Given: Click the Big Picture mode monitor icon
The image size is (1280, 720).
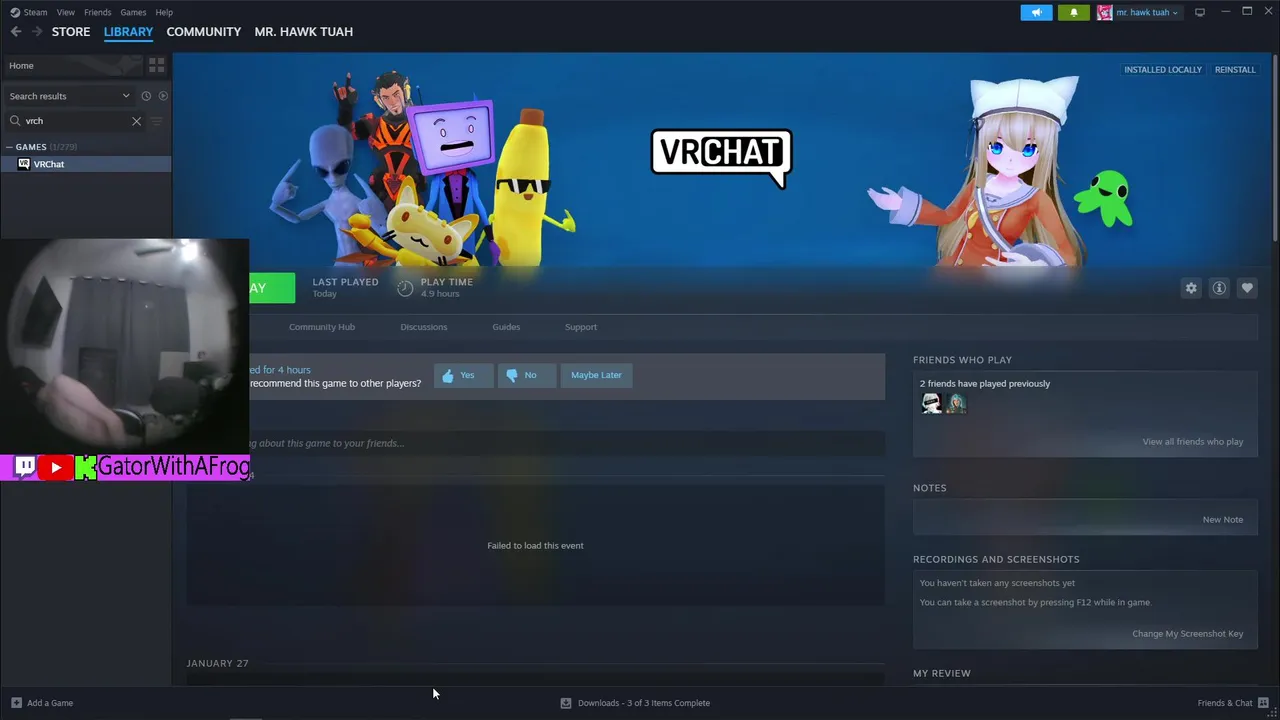Looking at the screenshot, I should (1200, 12).
